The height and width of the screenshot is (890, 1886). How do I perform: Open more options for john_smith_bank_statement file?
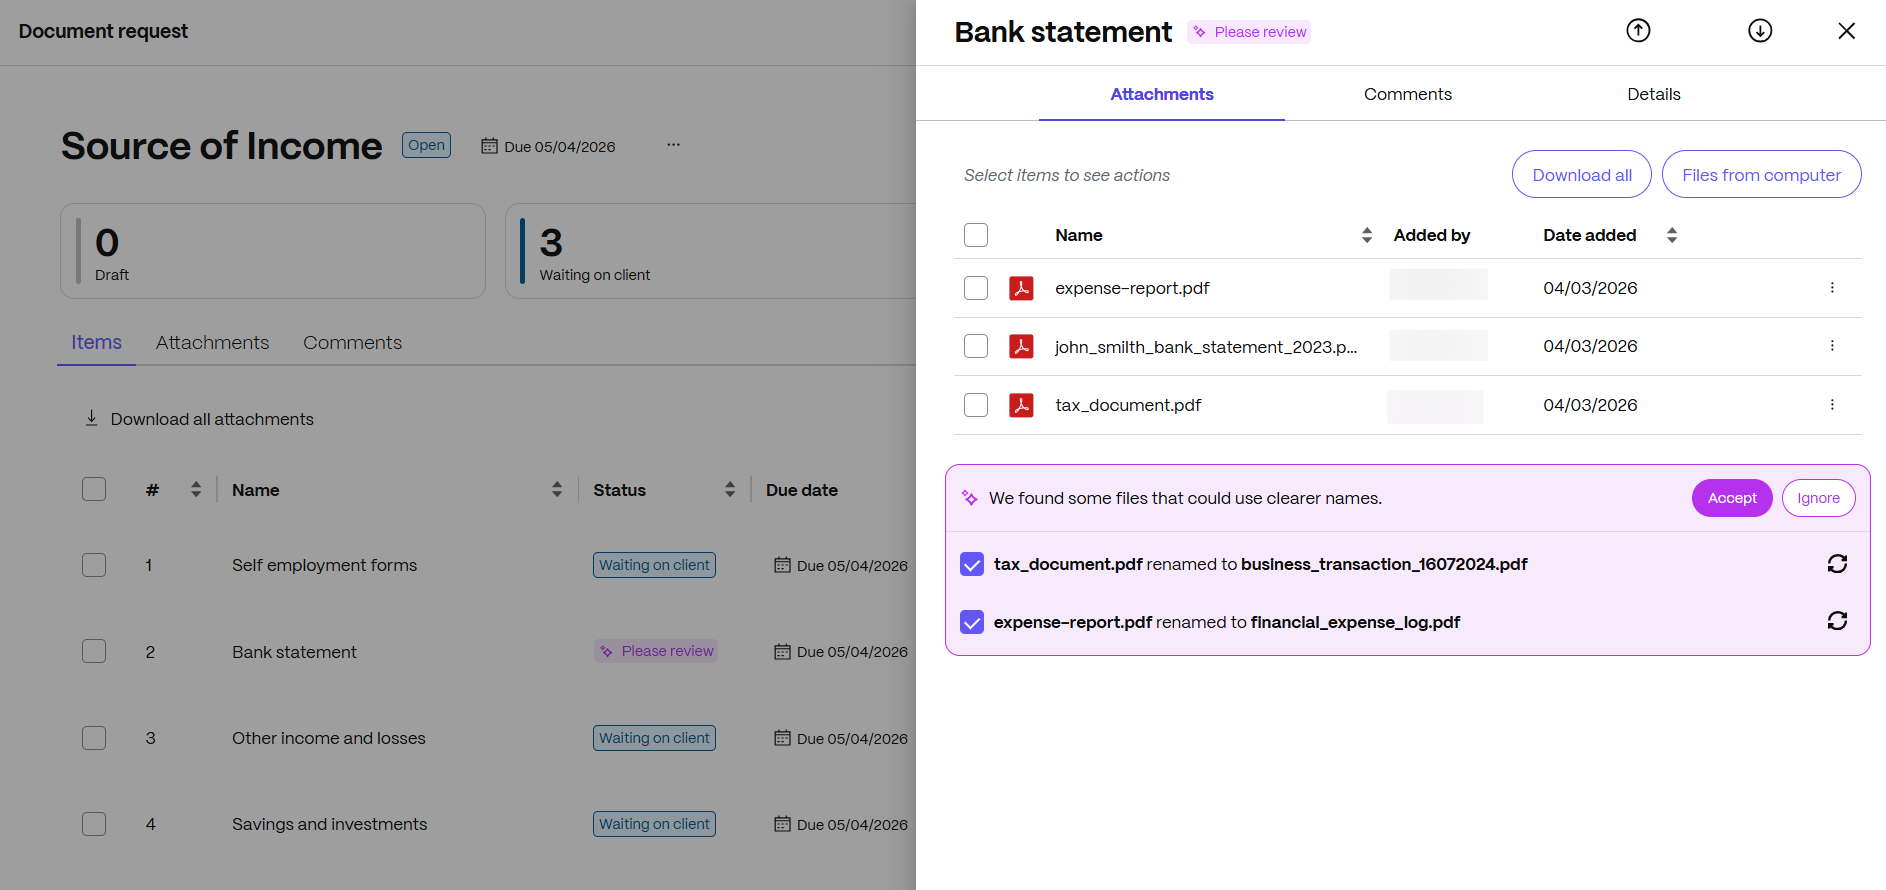coord(1832,346)
